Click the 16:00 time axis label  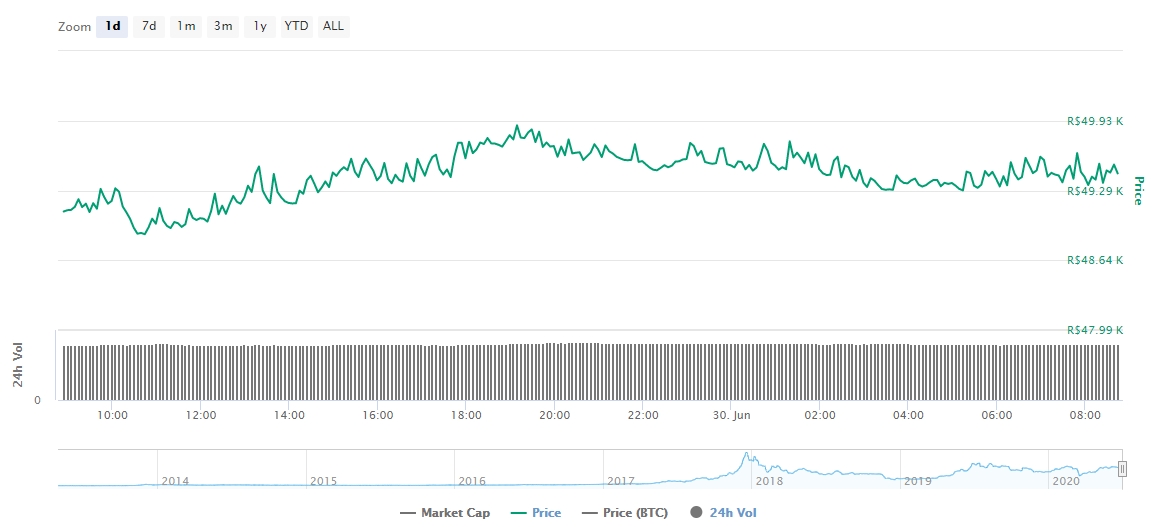[x=378, y=415]
